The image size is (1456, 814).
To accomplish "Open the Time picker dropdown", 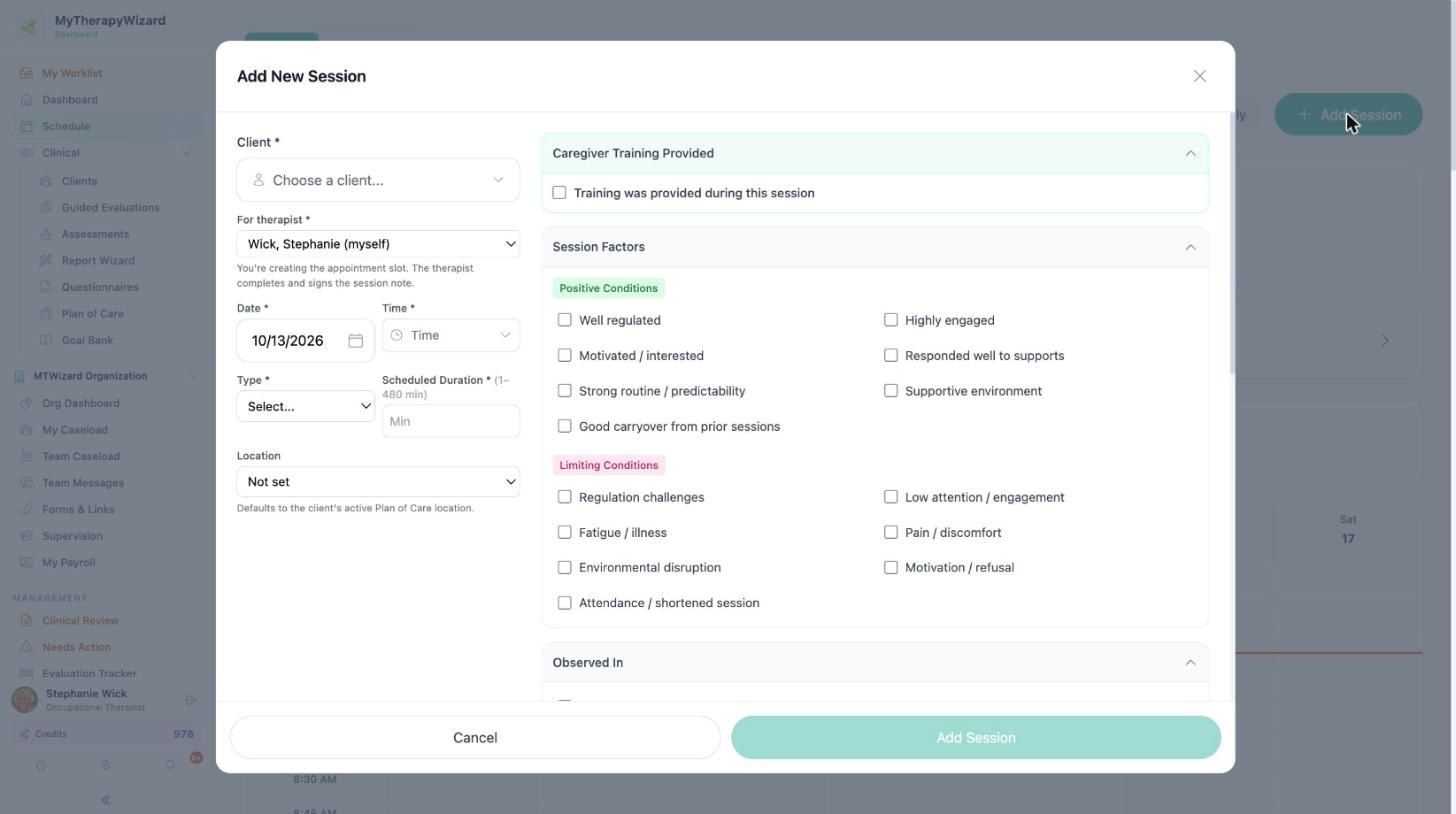I will (x=451, y=335).
